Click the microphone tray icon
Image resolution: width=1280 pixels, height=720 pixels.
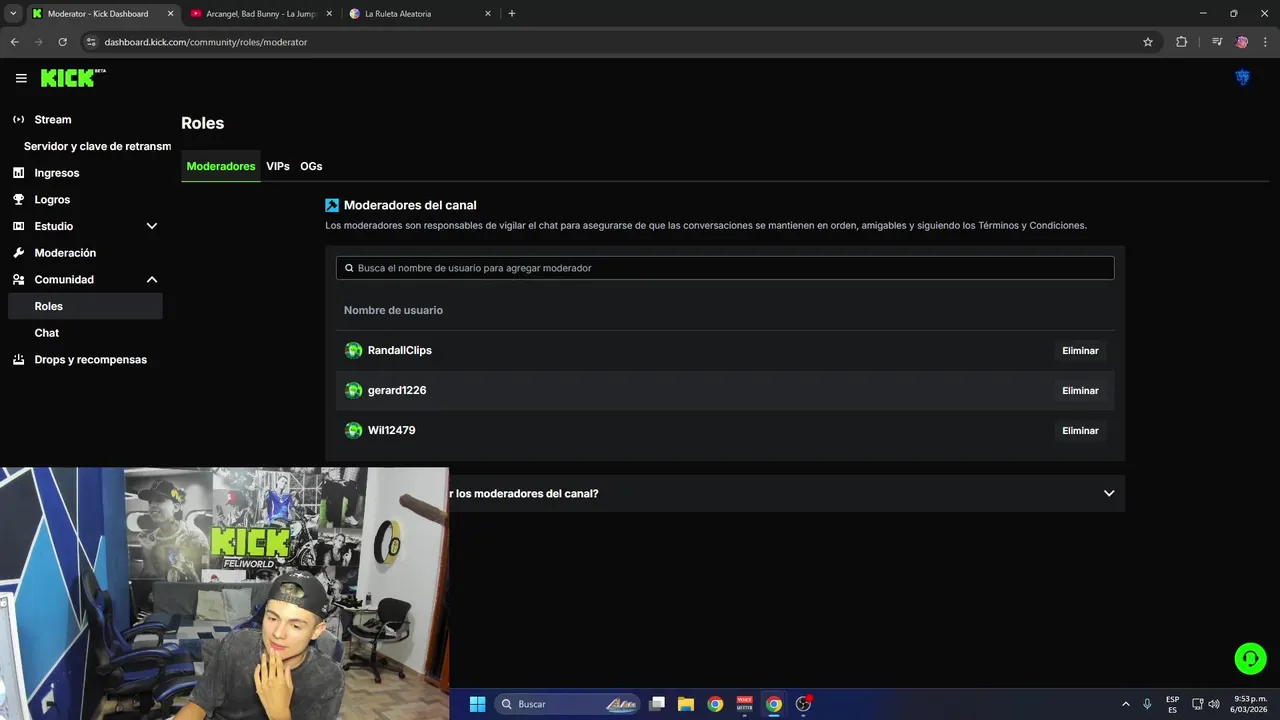[x=1147, y=704]
